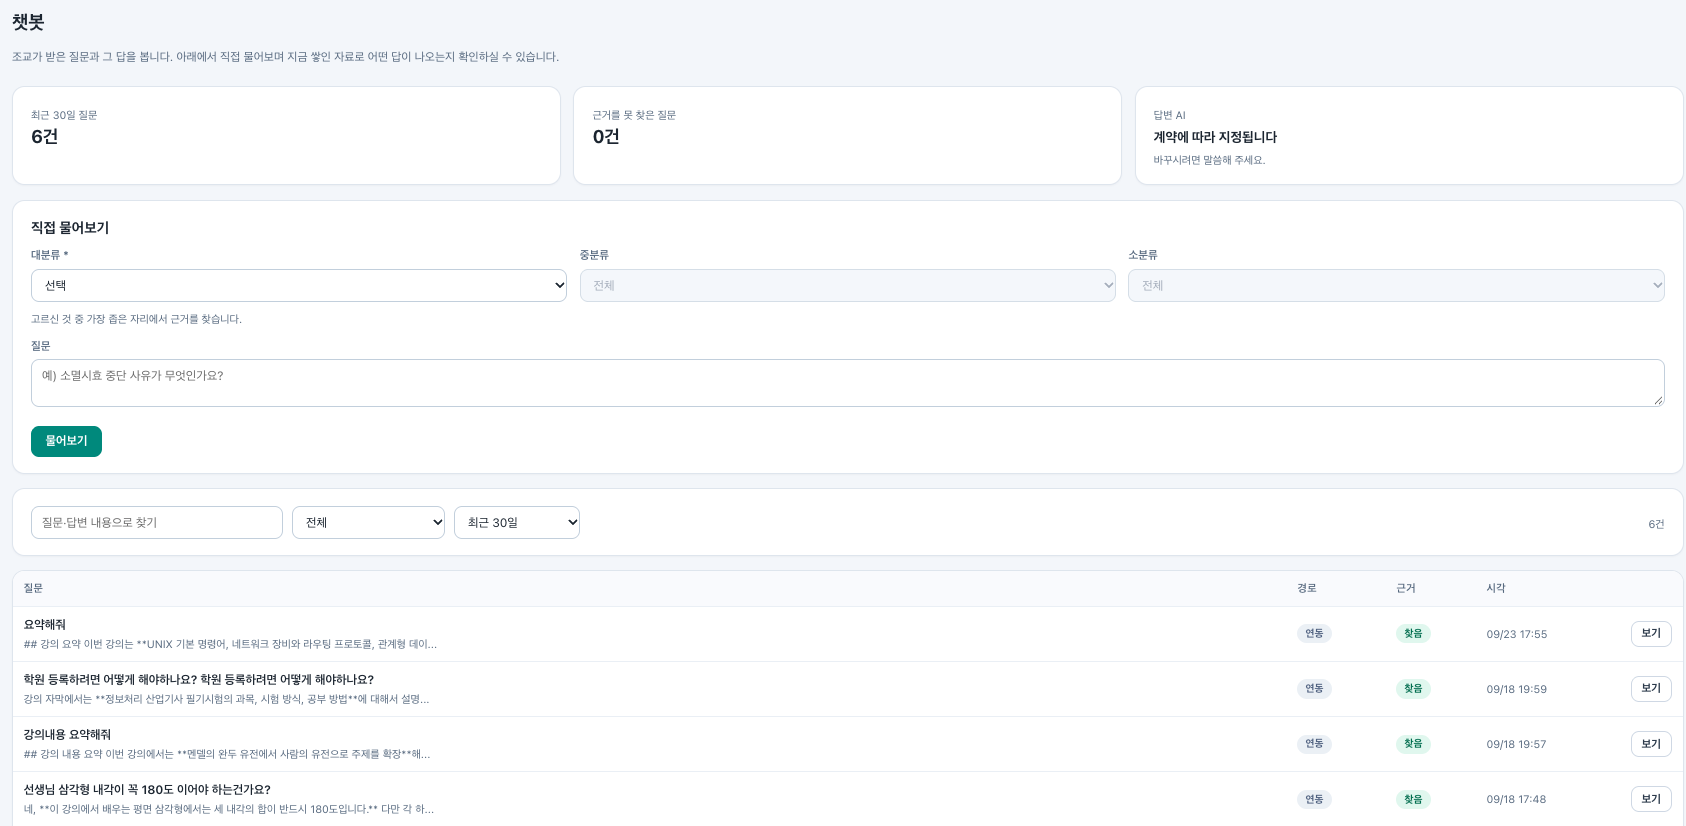Screen dimensions: 1686x826
Task: Select the 강의내용 요약해줘 question row
Action: (848, 744)
